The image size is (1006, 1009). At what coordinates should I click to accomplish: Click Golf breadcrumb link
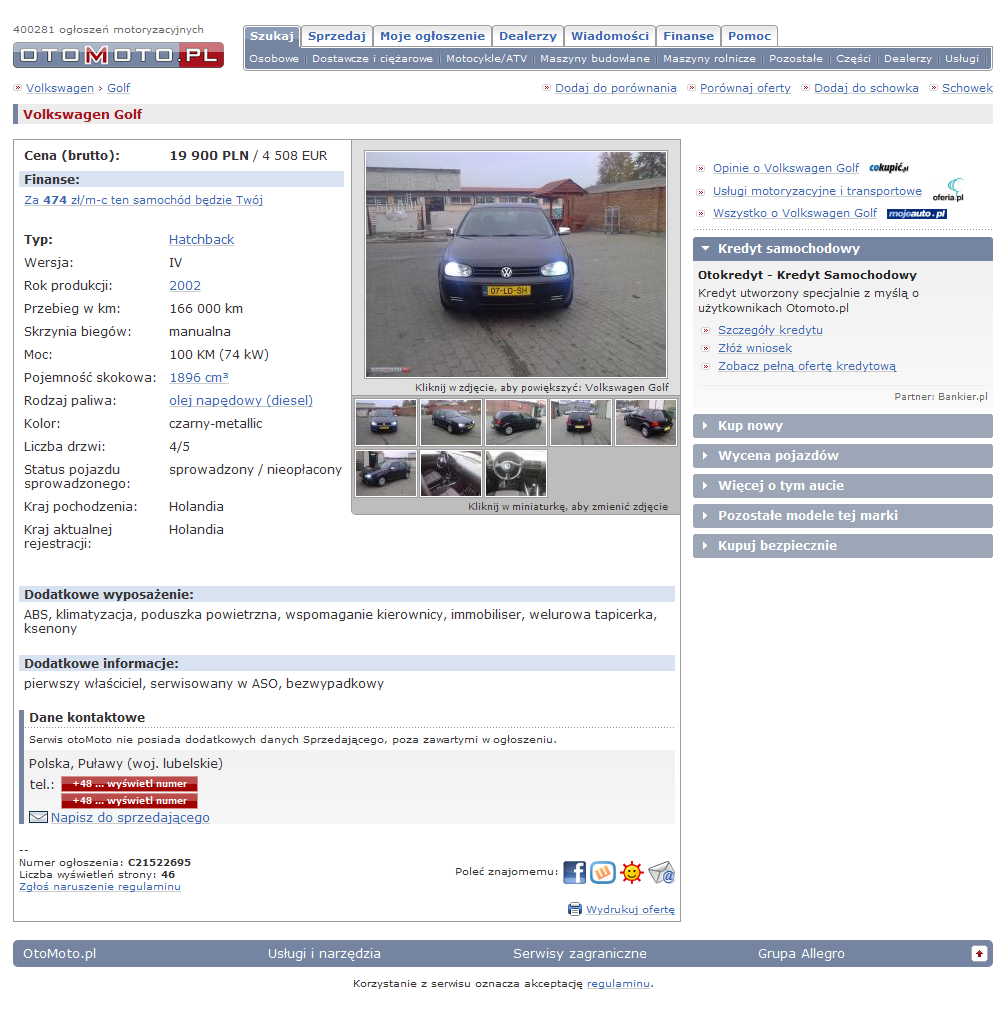pyautogui.click(x=118, y=88)
